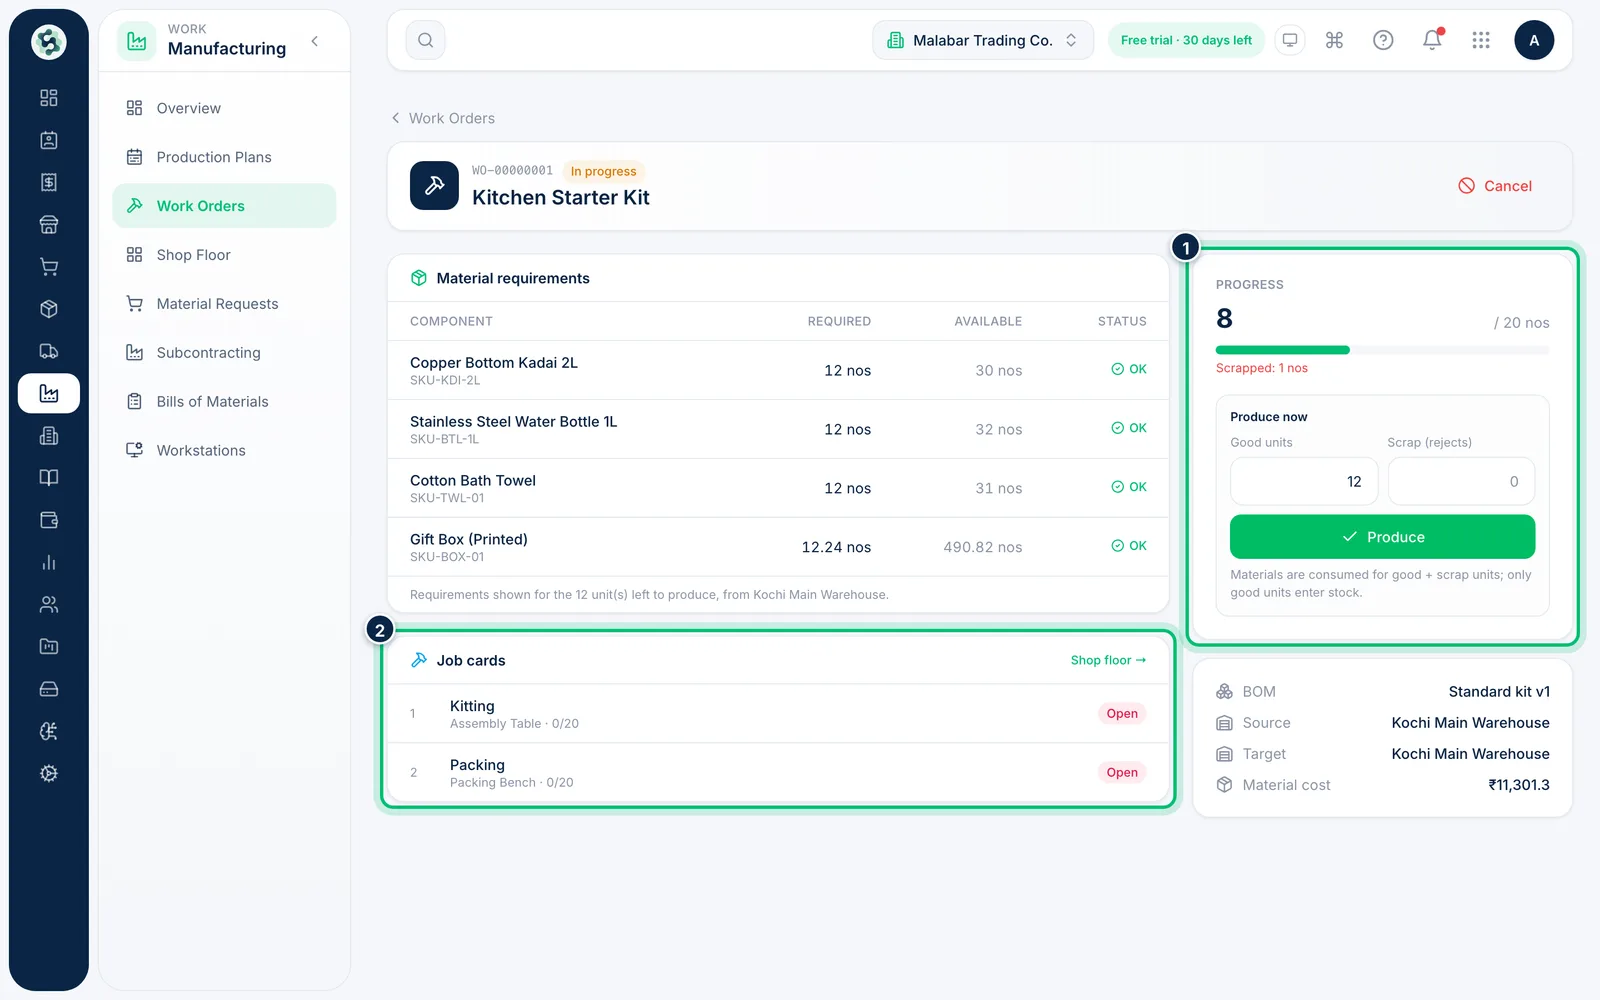Open the storefront icon in left rail
The height and width of the screenshot is (1000, 1600).
pos(49,225)
